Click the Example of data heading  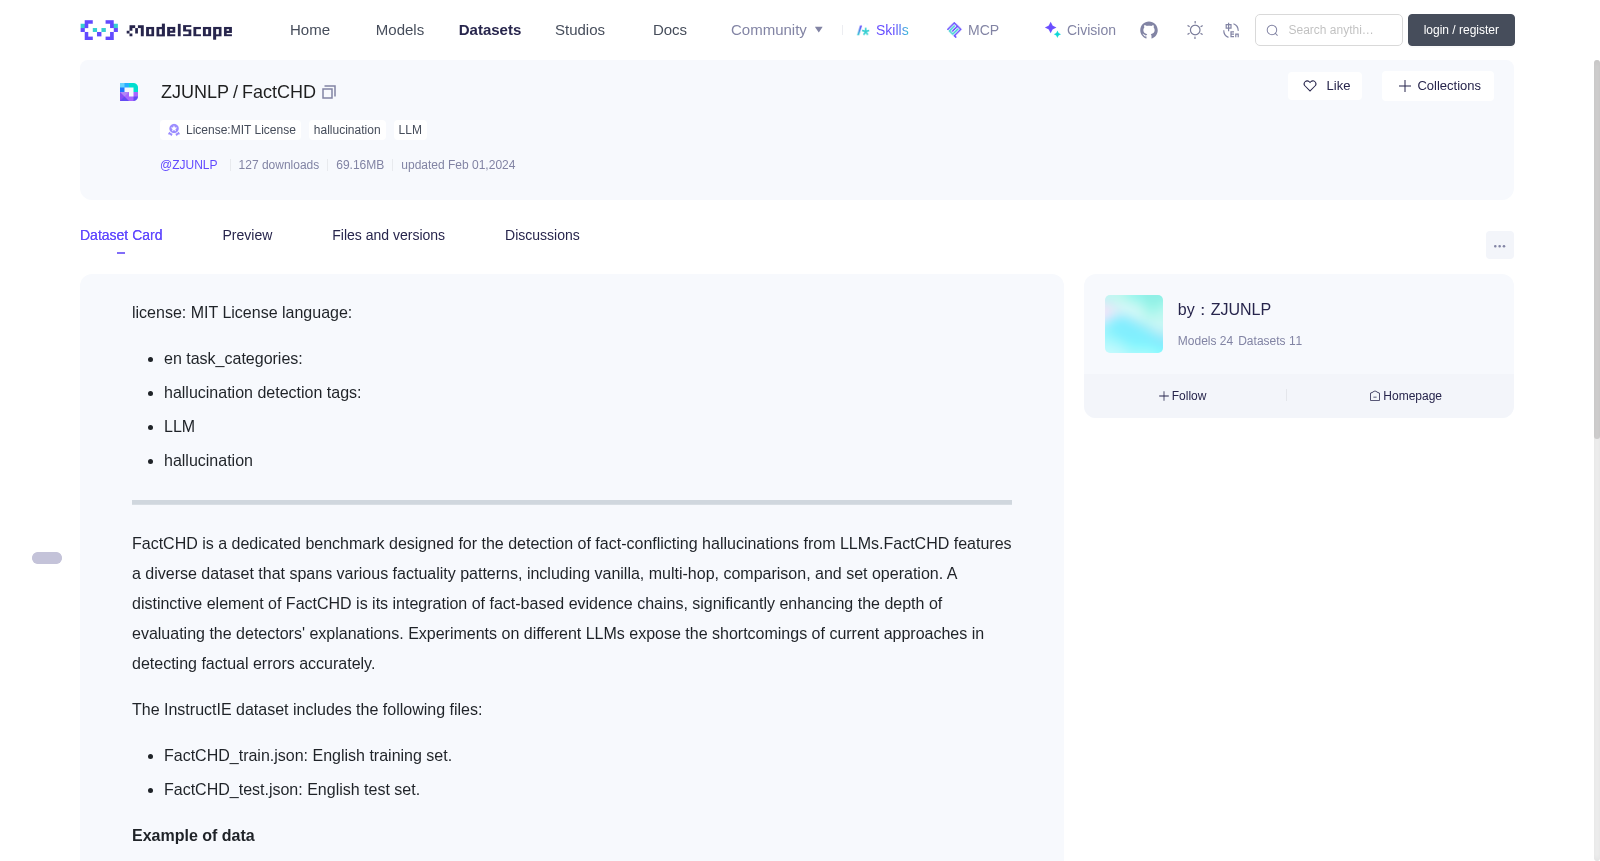193,836
